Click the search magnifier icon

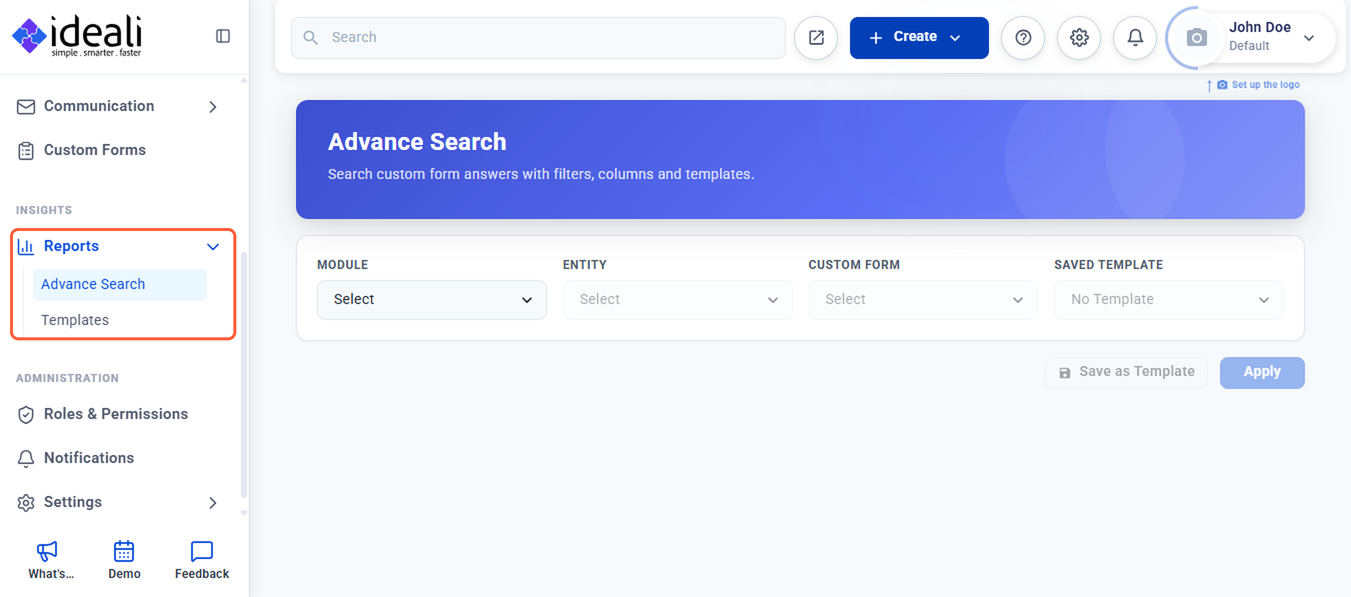[311, 37]
